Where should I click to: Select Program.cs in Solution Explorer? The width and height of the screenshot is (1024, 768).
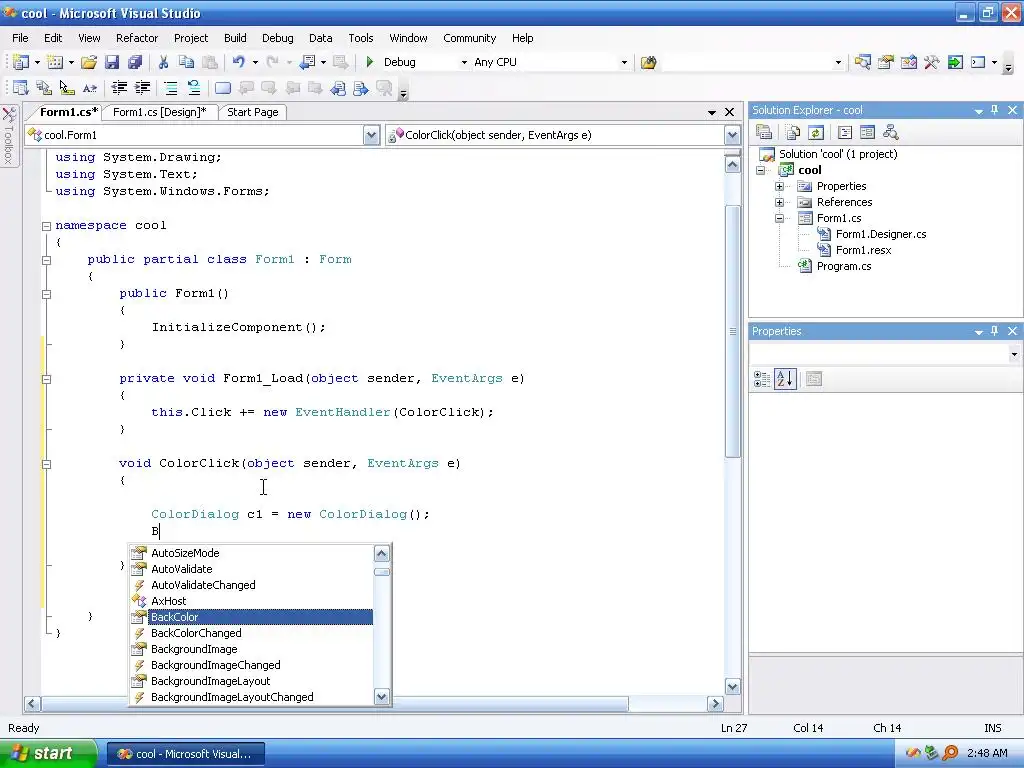click(844, 266)
